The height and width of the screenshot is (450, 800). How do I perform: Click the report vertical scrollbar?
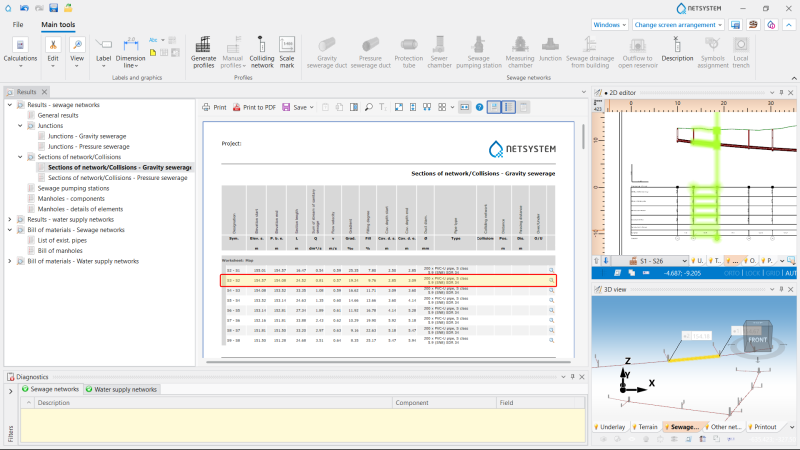[583, 136]
